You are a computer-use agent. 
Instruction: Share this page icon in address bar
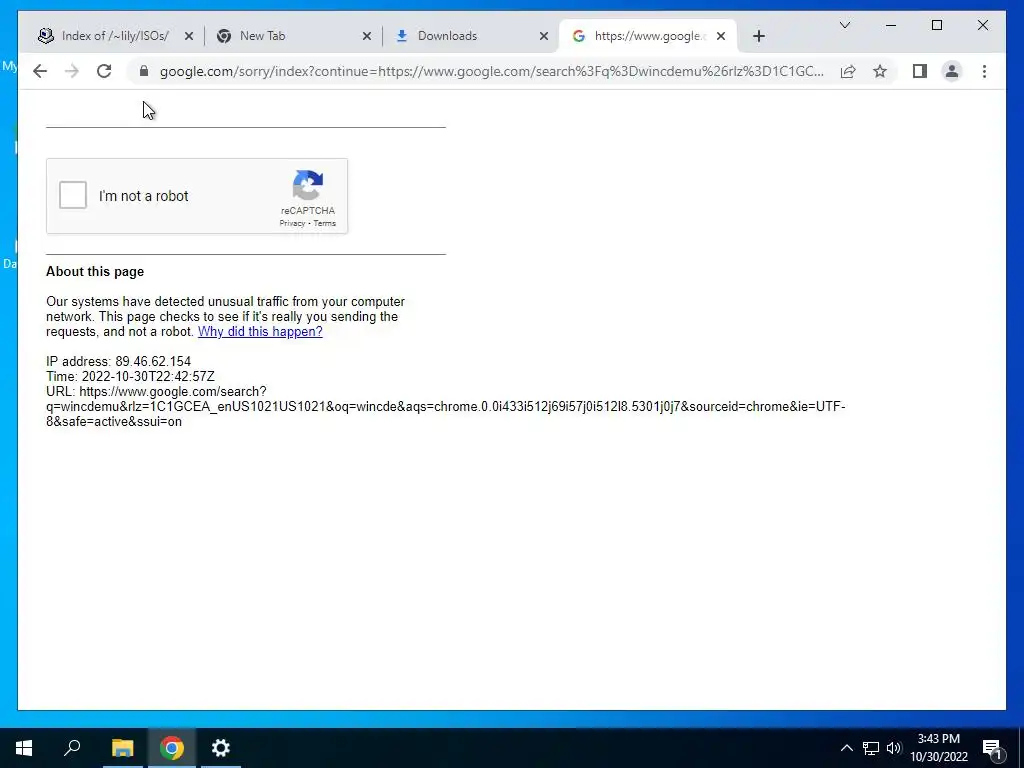point(848,71)
